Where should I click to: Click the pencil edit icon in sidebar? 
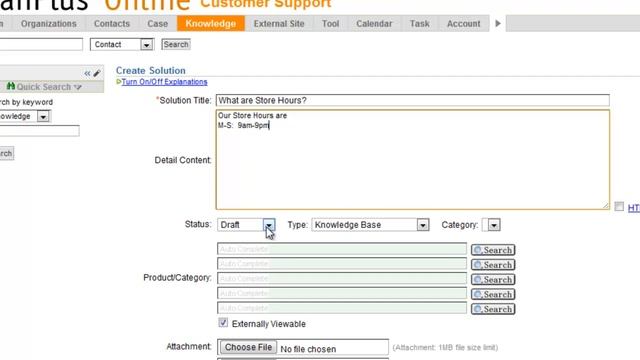tap(97, 73)
